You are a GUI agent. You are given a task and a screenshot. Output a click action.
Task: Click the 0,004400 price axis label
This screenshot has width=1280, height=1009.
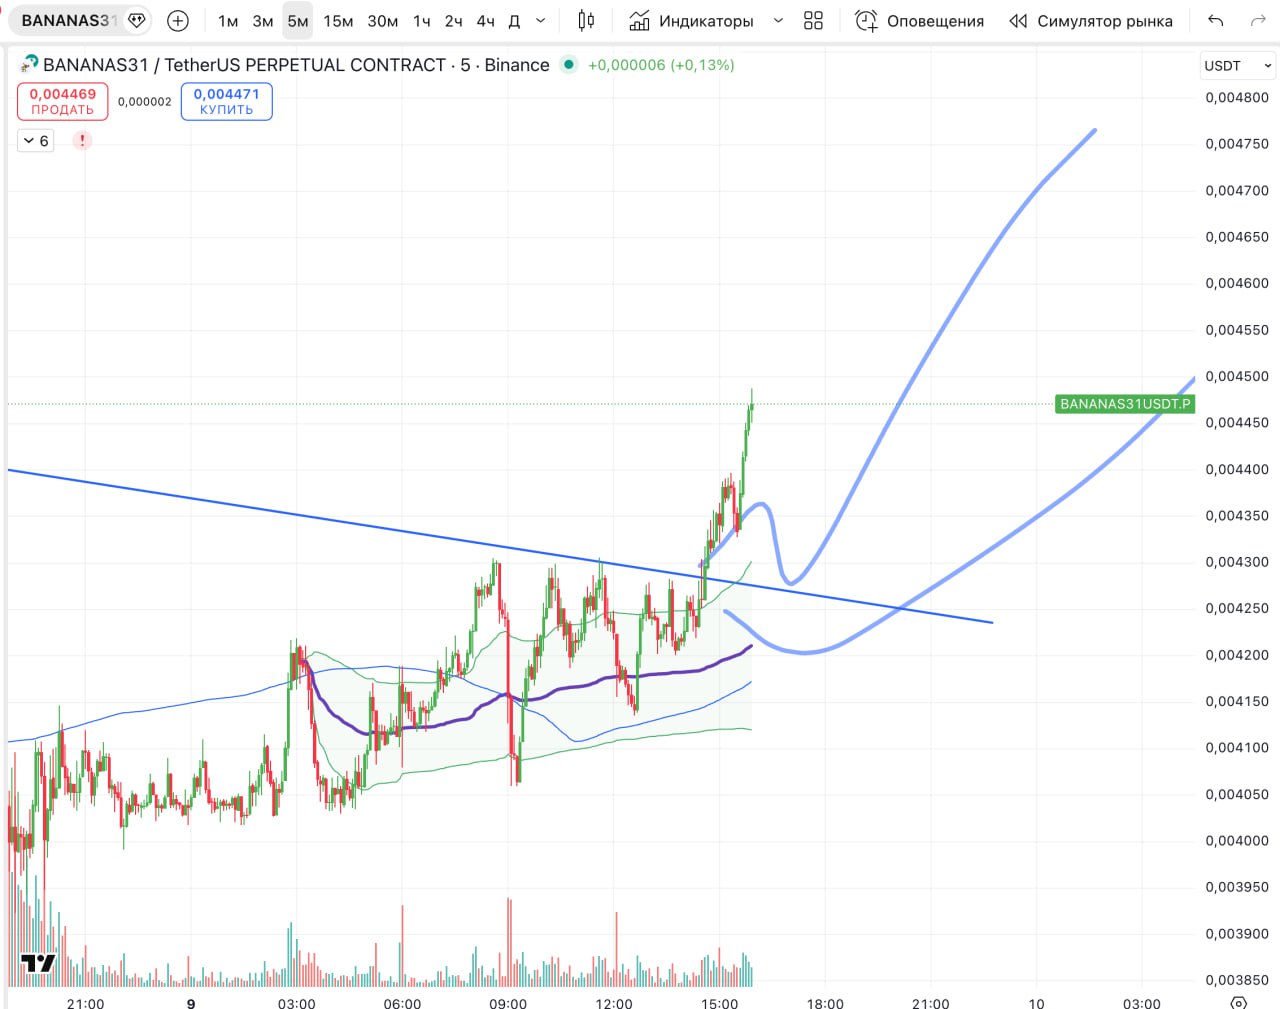pos(1237,469)
